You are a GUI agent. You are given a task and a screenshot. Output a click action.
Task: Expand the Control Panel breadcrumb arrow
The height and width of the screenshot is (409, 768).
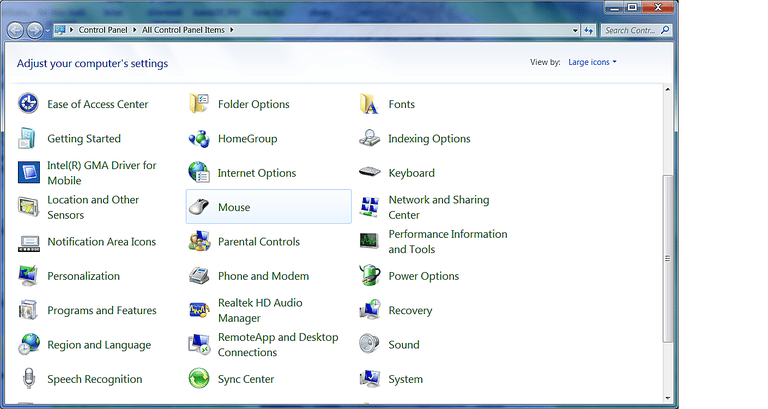pyautogui.click(x=136, y=31)
